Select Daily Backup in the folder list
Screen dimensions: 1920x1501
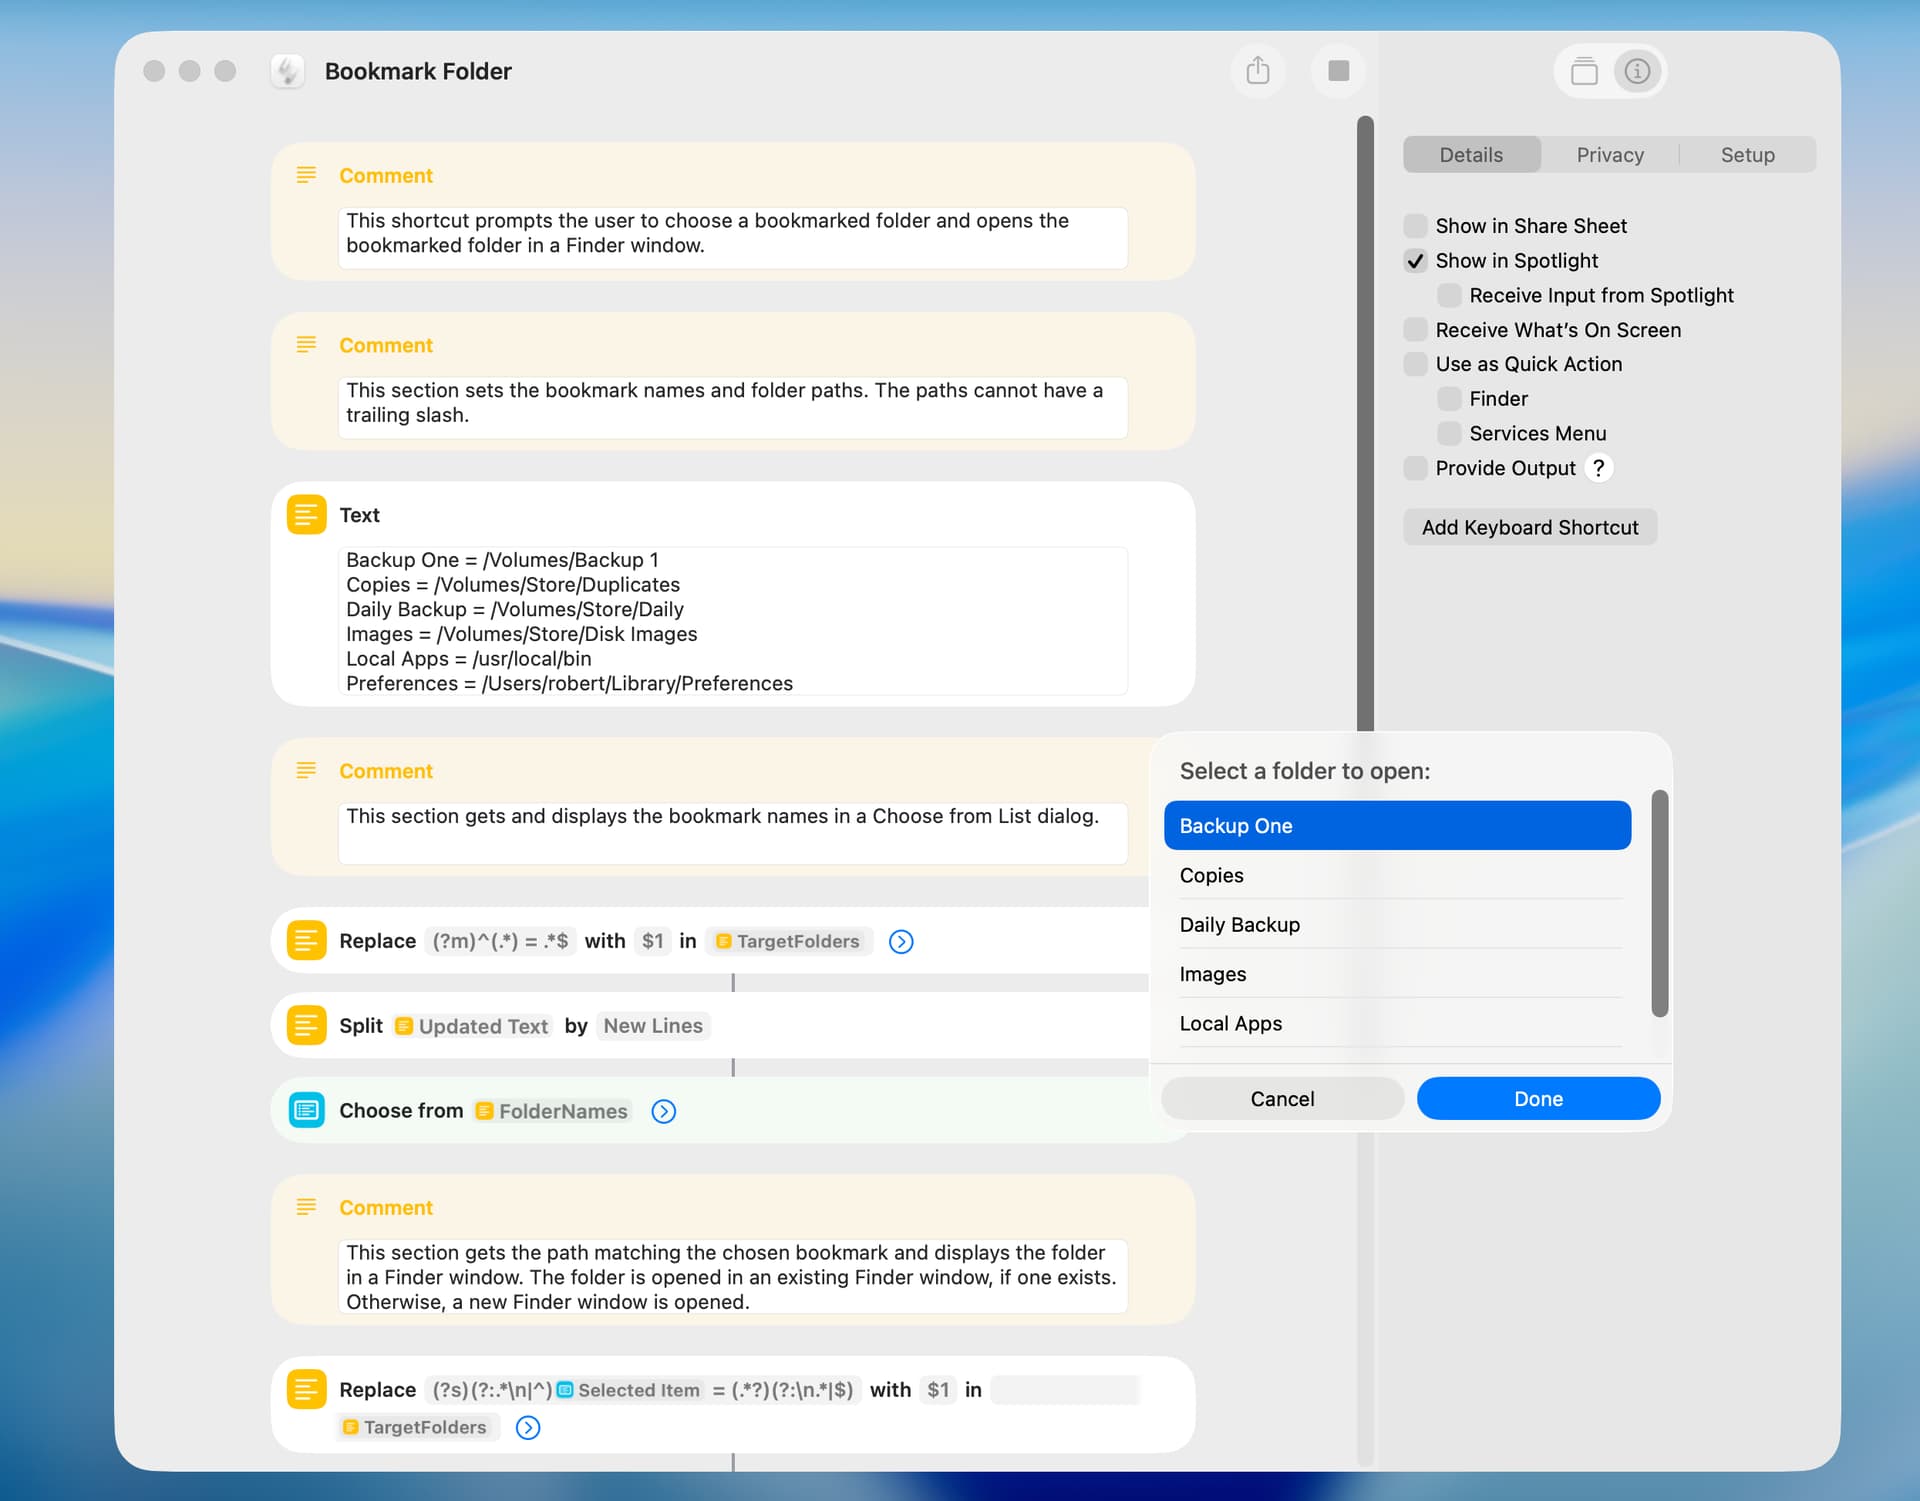pyautogui.click(x=1239, y=925)
